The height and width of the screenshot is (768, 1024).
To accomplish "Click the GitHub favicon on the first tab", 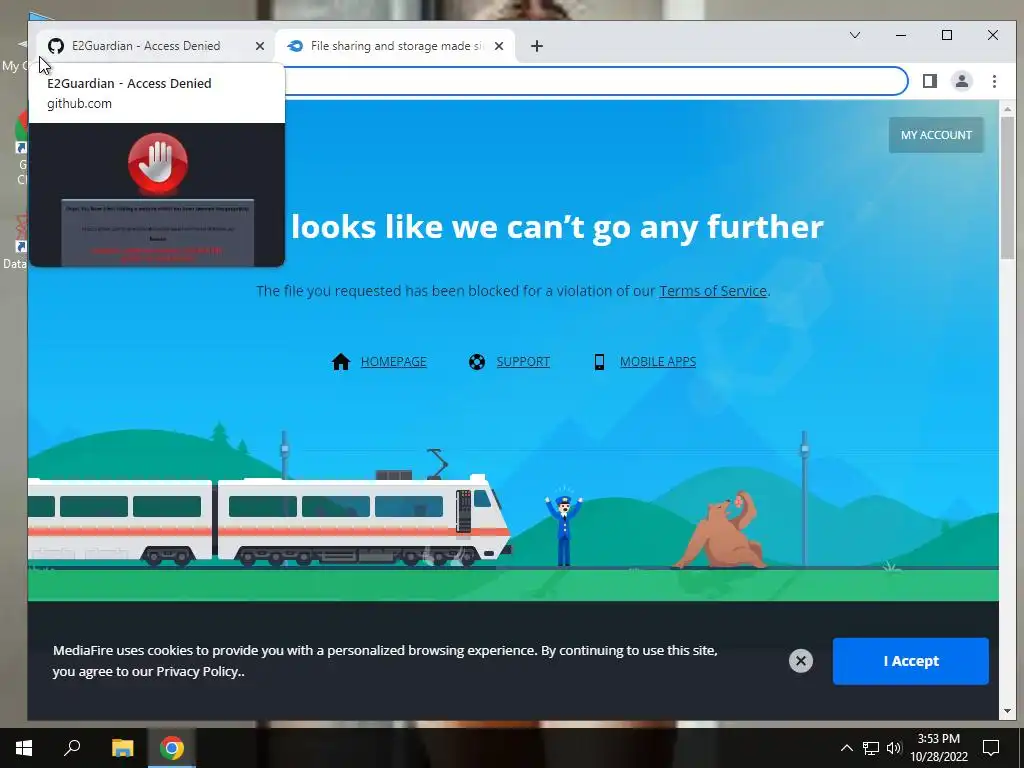I will [x=56, y=46].
